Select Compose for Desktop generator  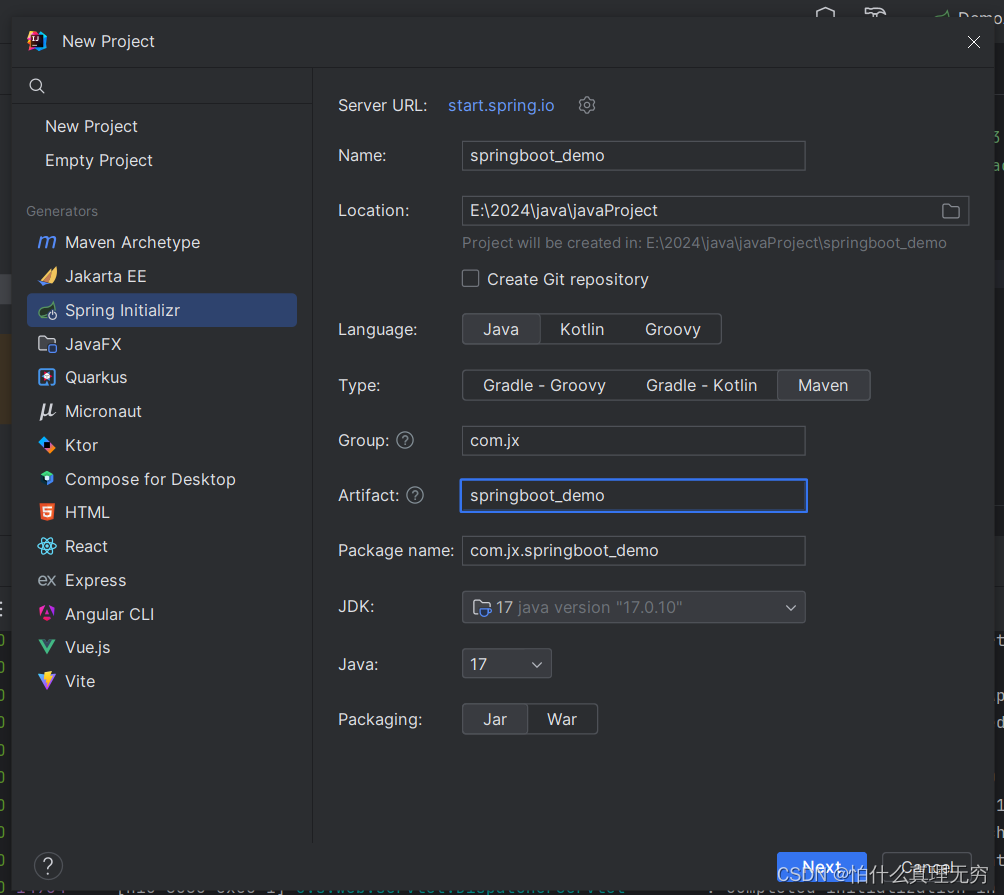[x=162, y=479]
